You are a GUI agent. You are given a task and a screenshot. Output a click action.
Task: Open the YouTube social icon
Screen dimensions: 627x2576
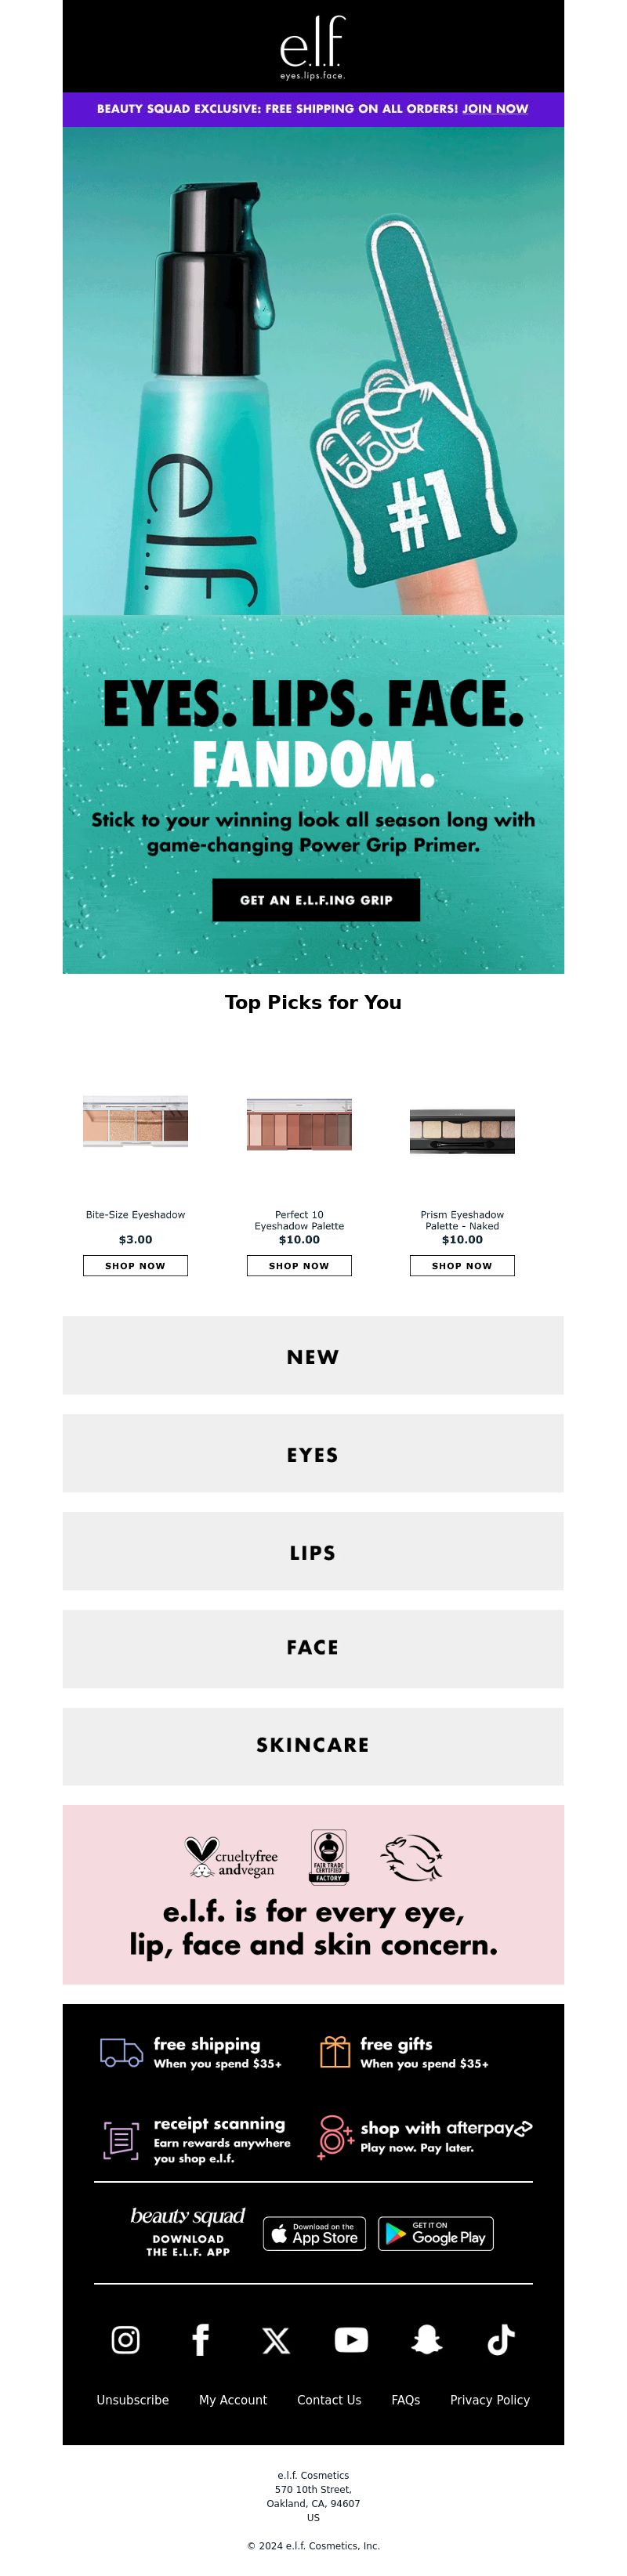tap(351, 2340)
